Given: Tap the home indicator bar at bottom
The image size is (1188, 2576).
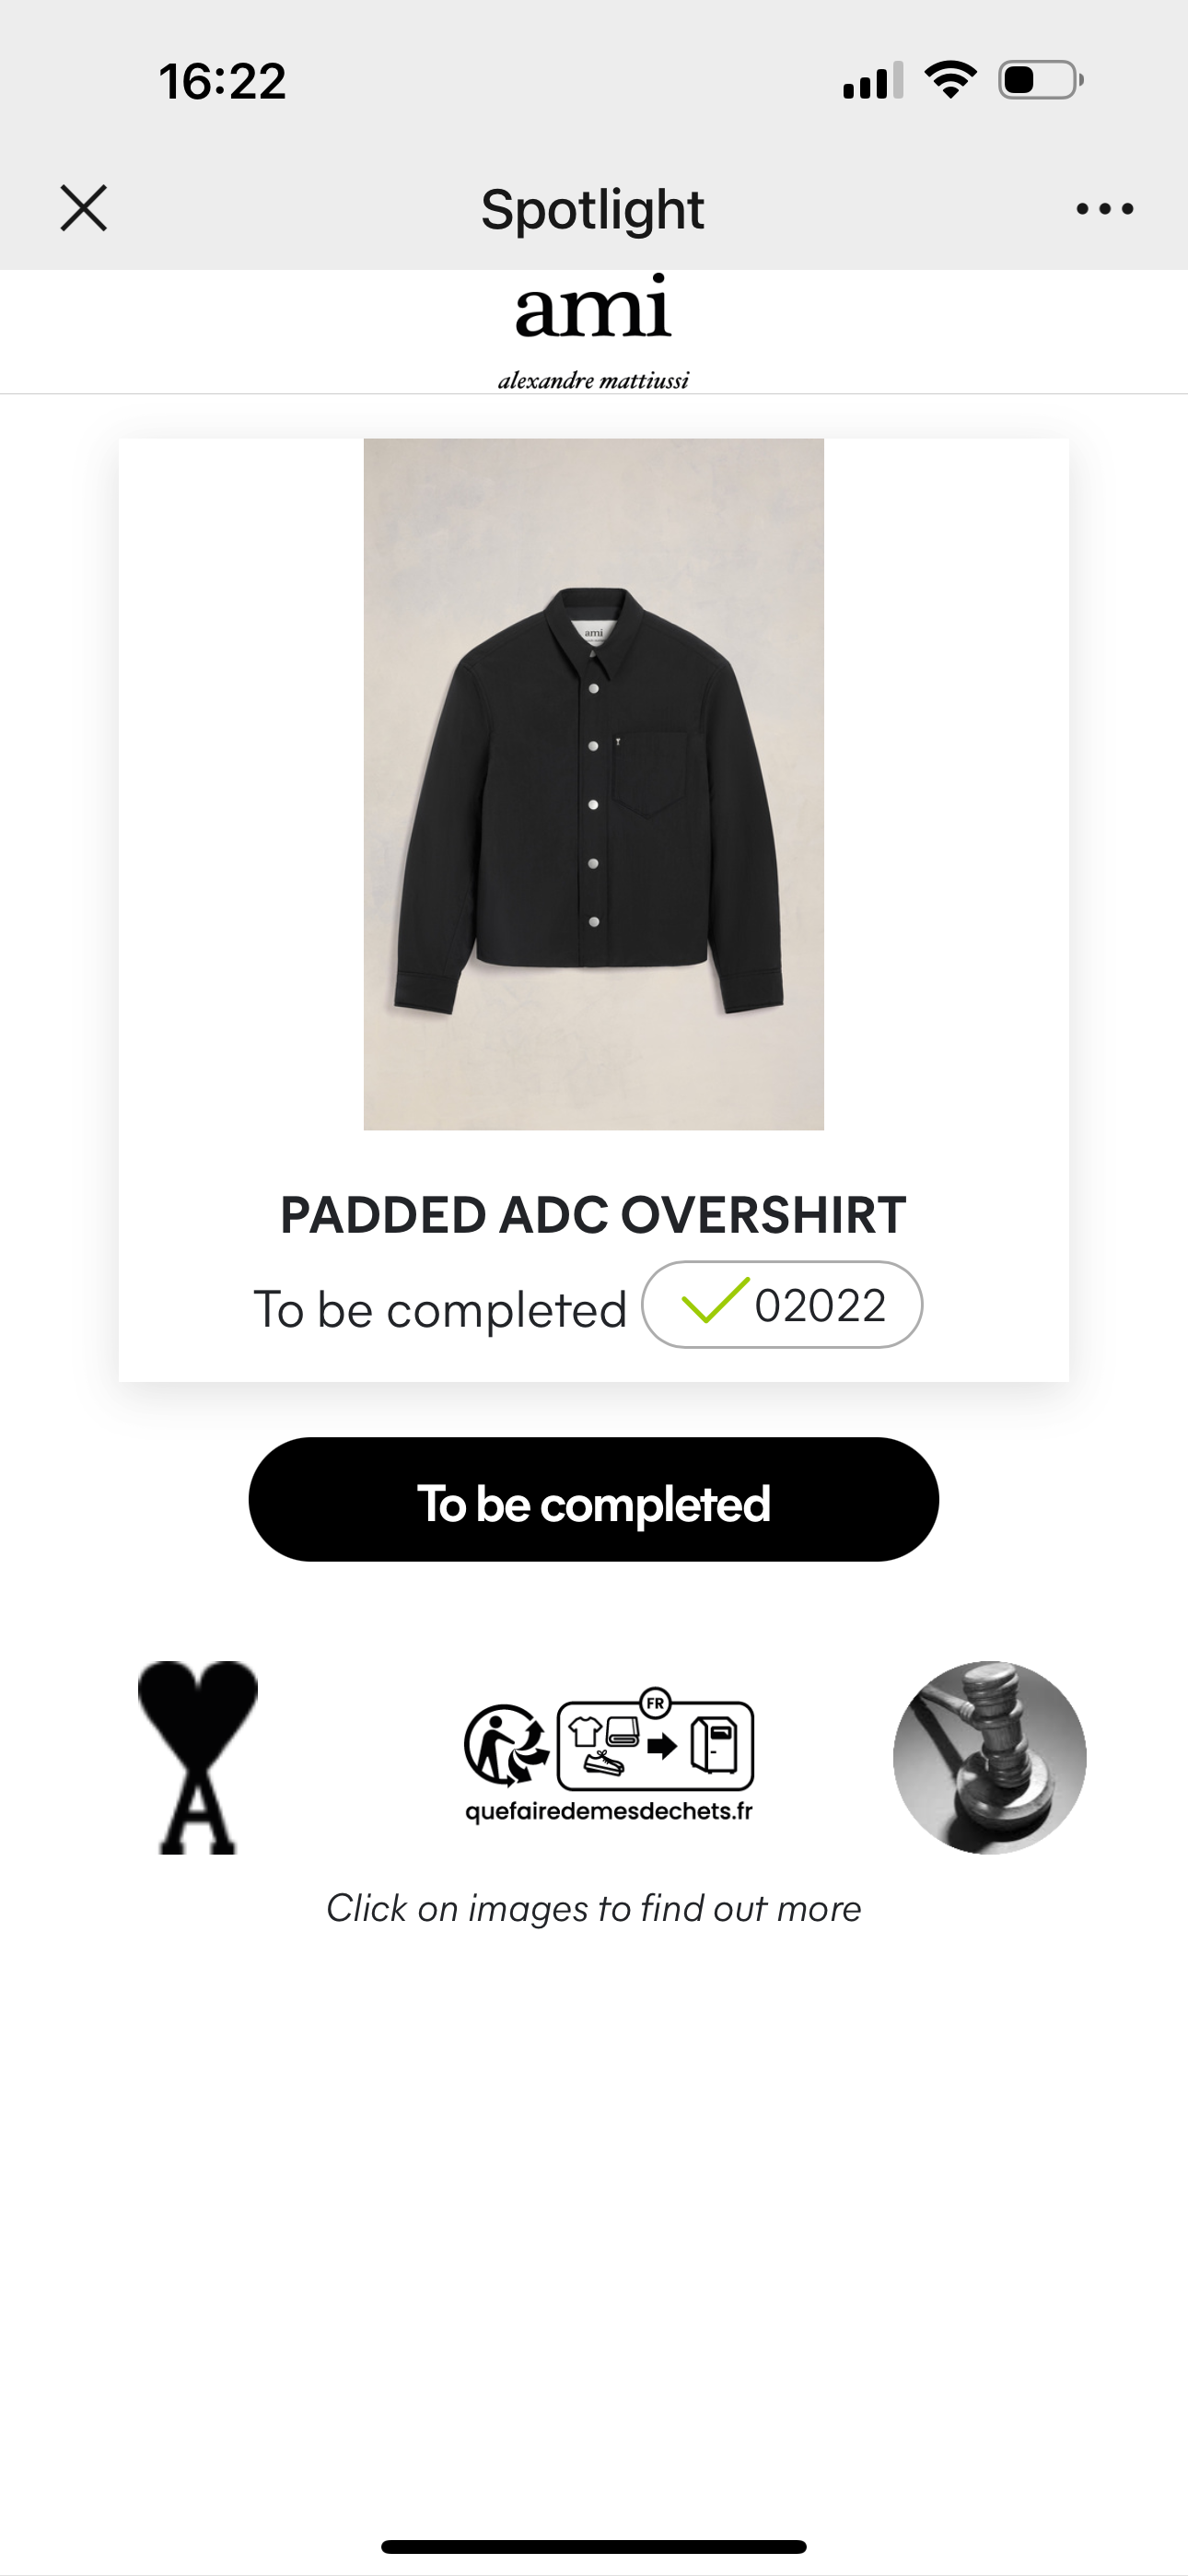Looking at the screenshot, I should 594,2547.
